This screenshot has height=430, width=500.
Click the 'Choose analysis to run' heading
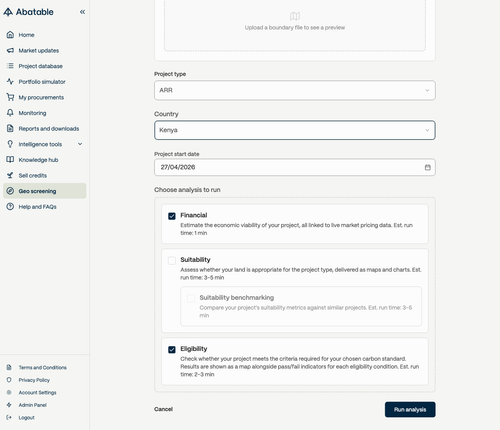[187, 190]
